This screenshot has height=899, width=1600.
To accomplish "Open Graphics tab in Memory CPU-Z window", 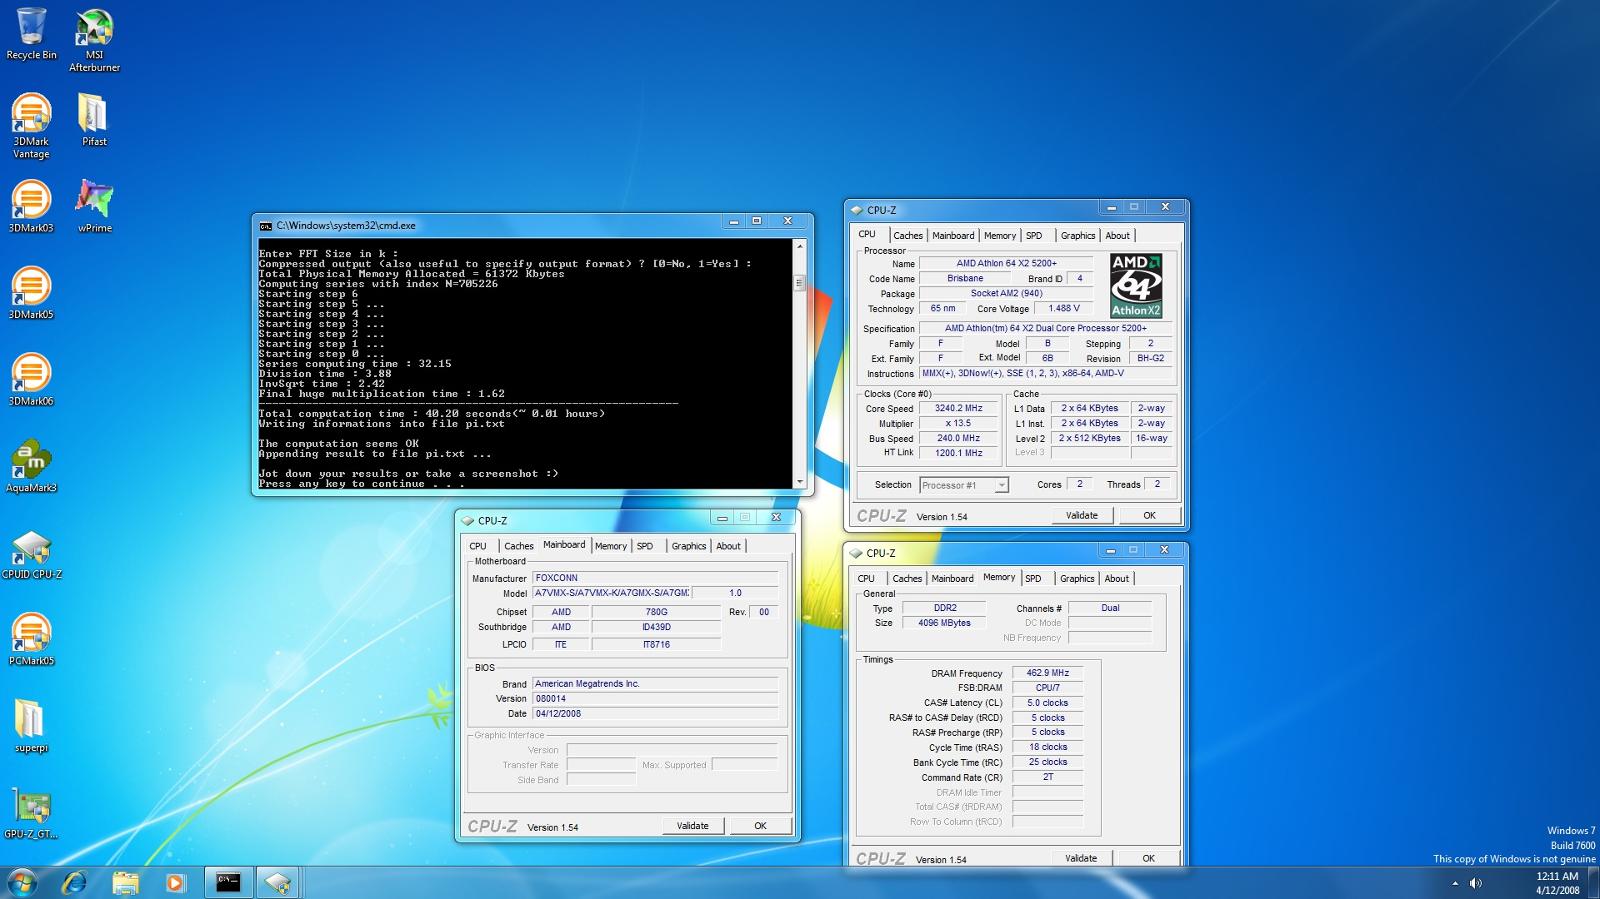I will tap(1077, 579).
